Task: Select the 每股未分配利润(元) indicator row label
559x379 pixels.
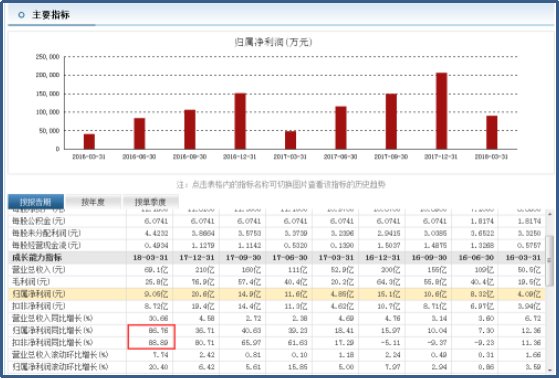Action: 47,233
